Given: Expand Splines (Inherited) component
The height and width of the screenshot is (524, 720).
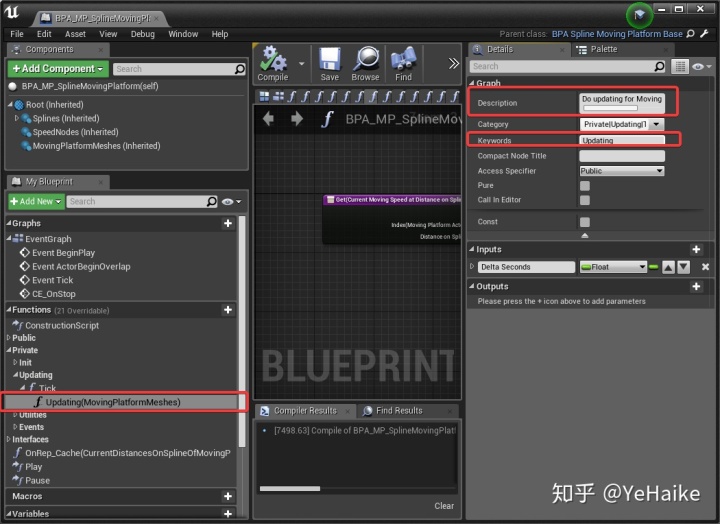Looking at the screenshot, I should pos(17,118).
